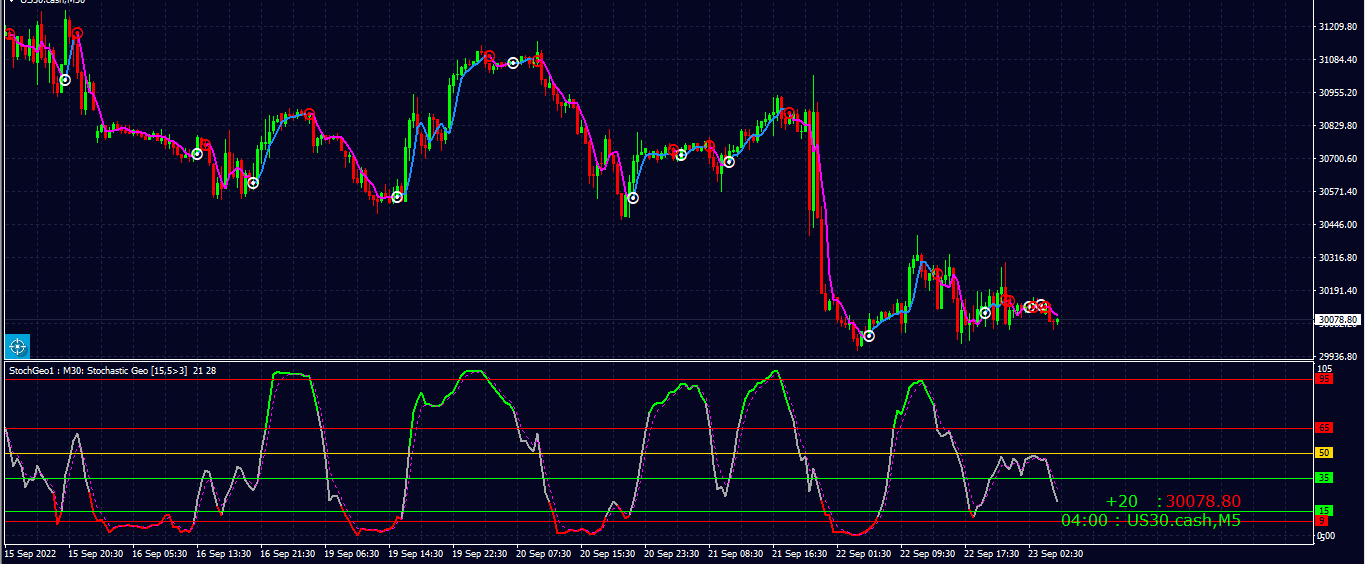Click the 30829.80 price on the axis
This screenshot has height=564, width=1366.
1338,126
